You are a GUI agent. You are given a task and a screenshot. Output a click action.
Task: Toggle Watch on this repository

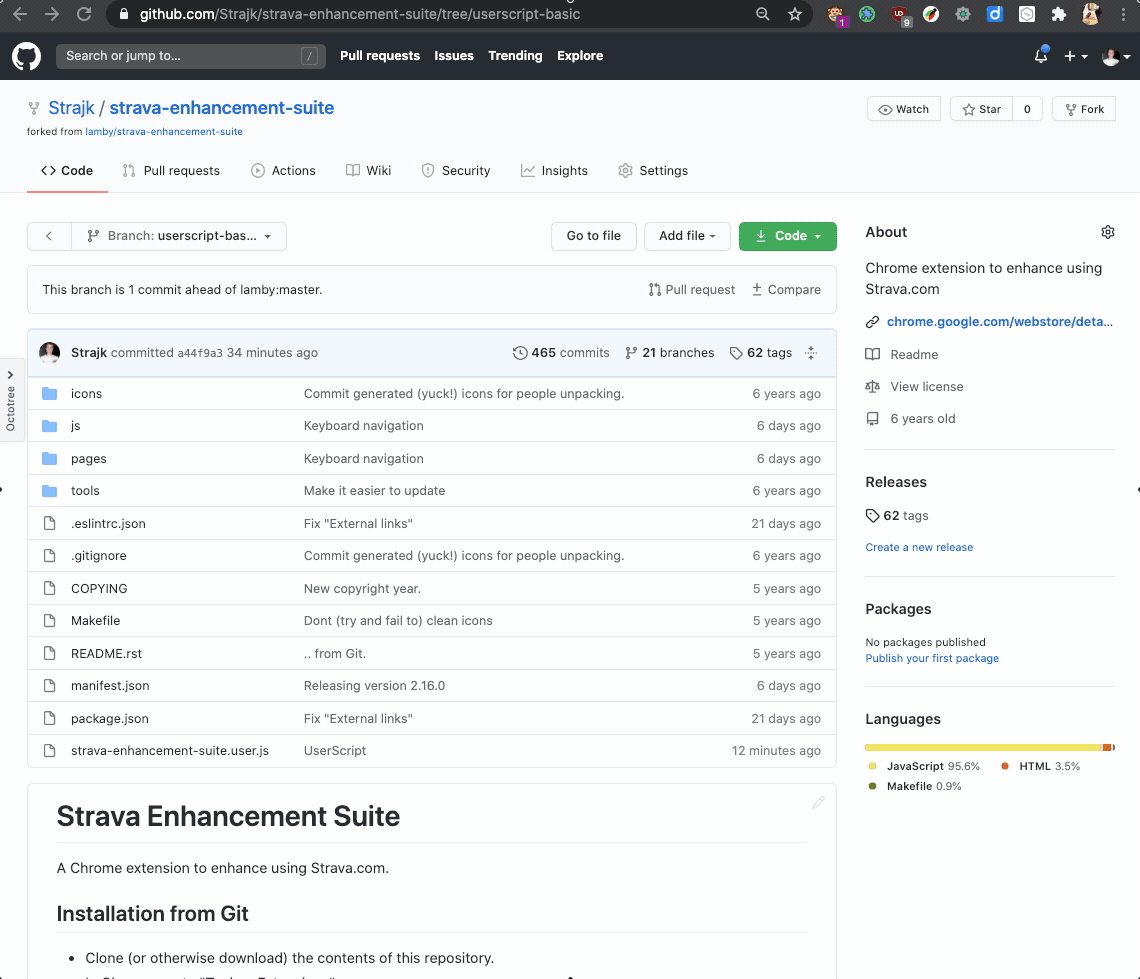tap(904, 109)
